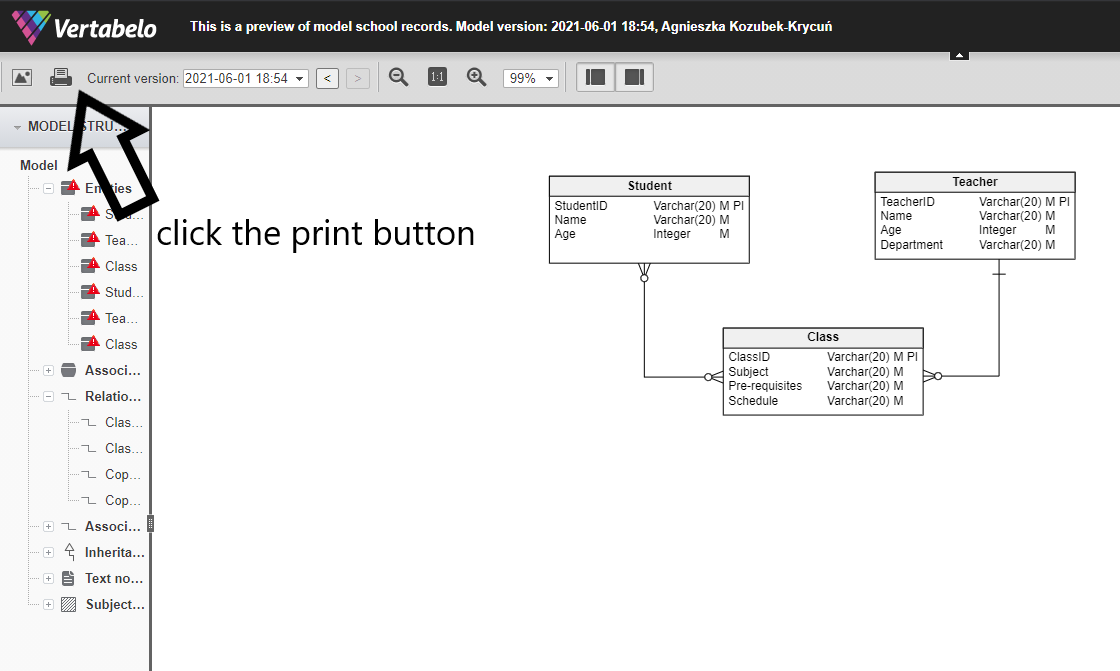Click the Subject... hatched area icon

coord(69,605)
